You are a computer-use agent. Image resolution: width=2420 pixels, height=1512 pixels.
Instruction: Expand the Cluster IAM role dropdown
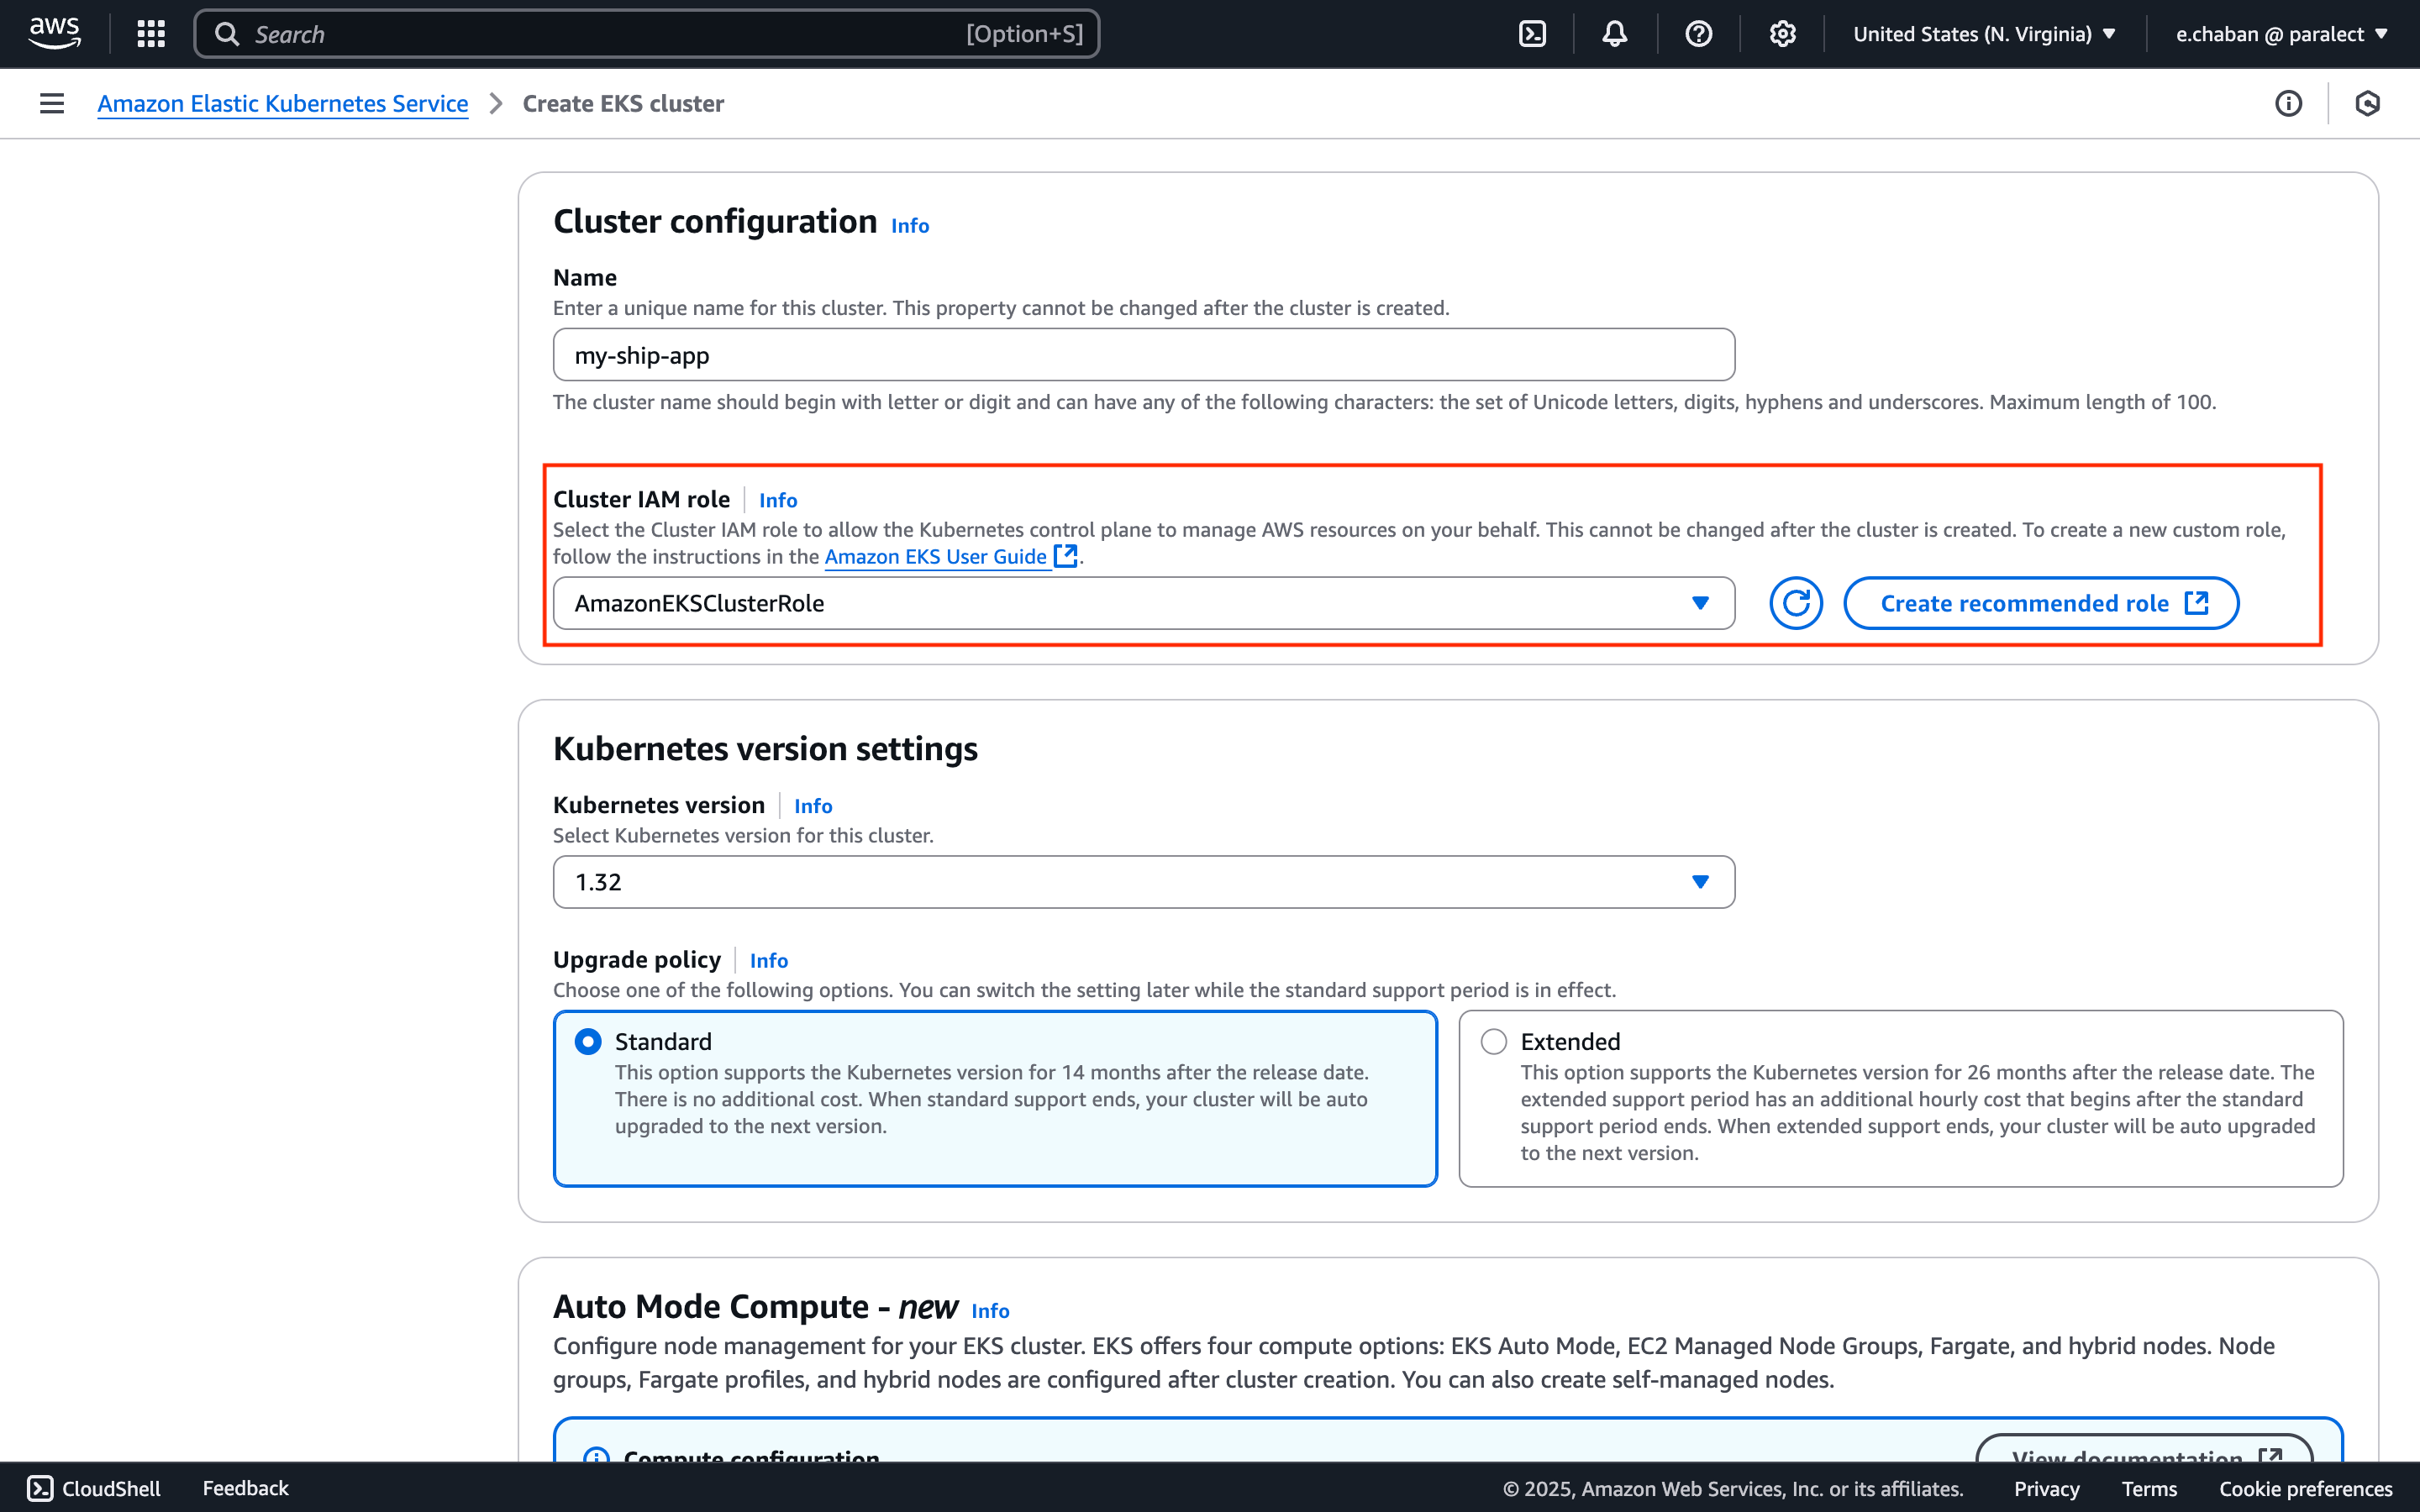point(1143,603)
